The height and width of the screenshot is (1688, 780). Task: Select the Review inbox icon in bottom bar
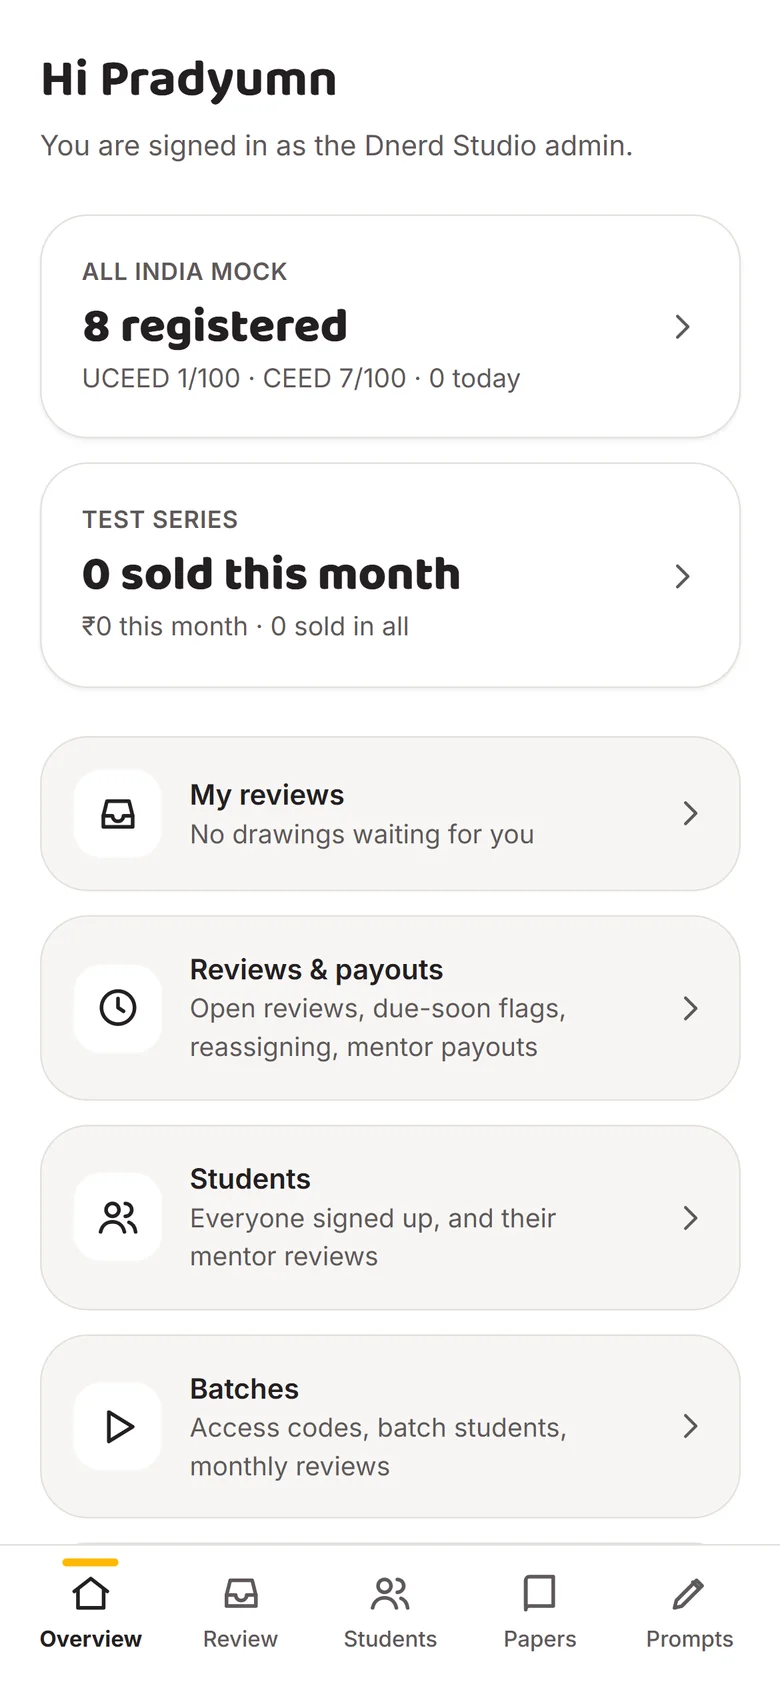click(241, 1593)
